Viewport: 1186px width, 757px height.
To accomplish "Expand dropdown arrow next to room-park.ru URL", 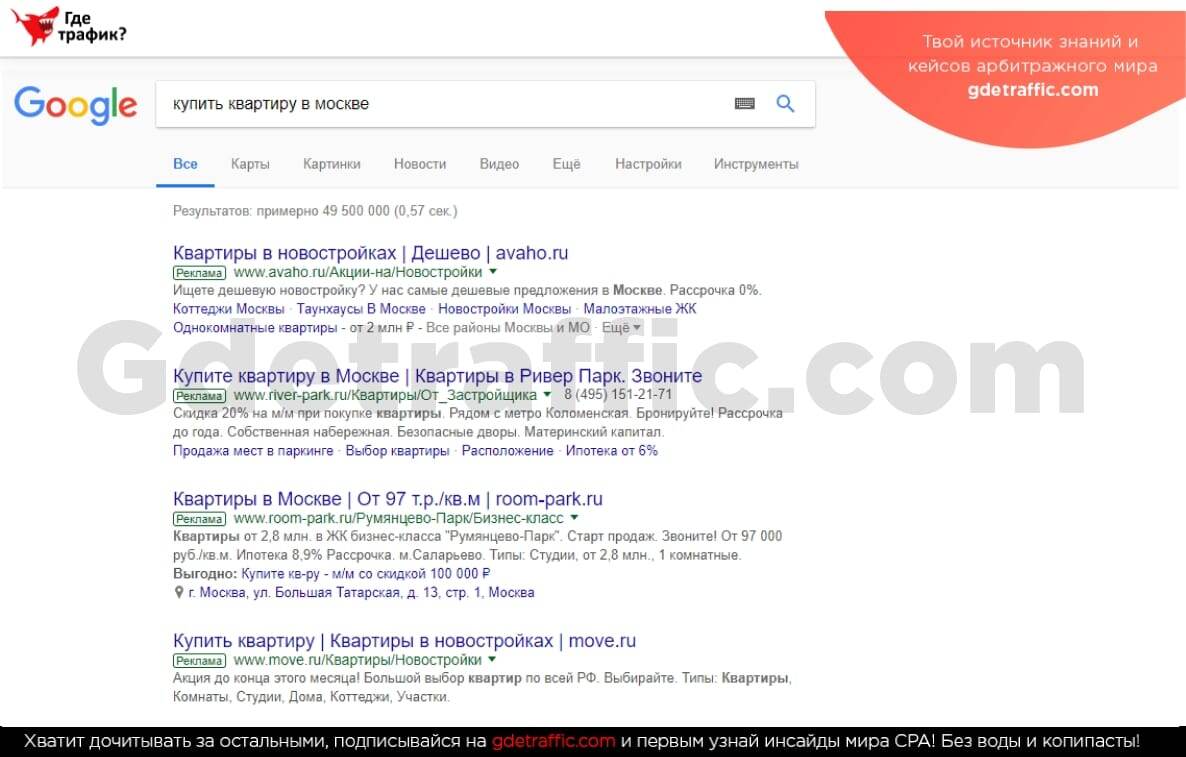I will 574,518.
